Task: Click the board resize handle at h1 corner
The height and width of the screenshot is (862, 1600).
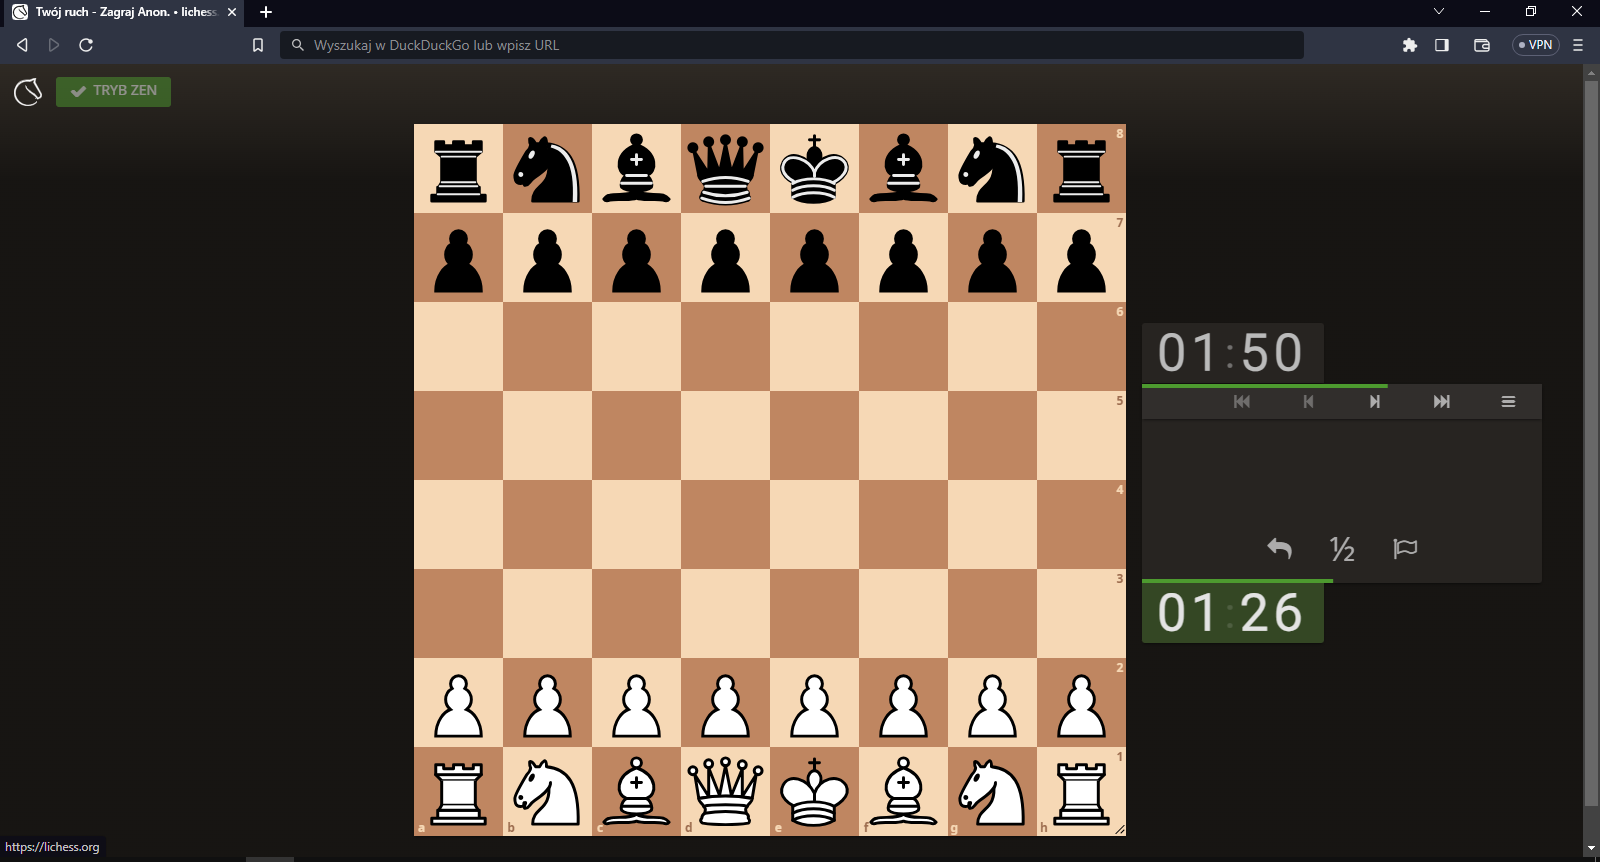Action: (1120, 830)
